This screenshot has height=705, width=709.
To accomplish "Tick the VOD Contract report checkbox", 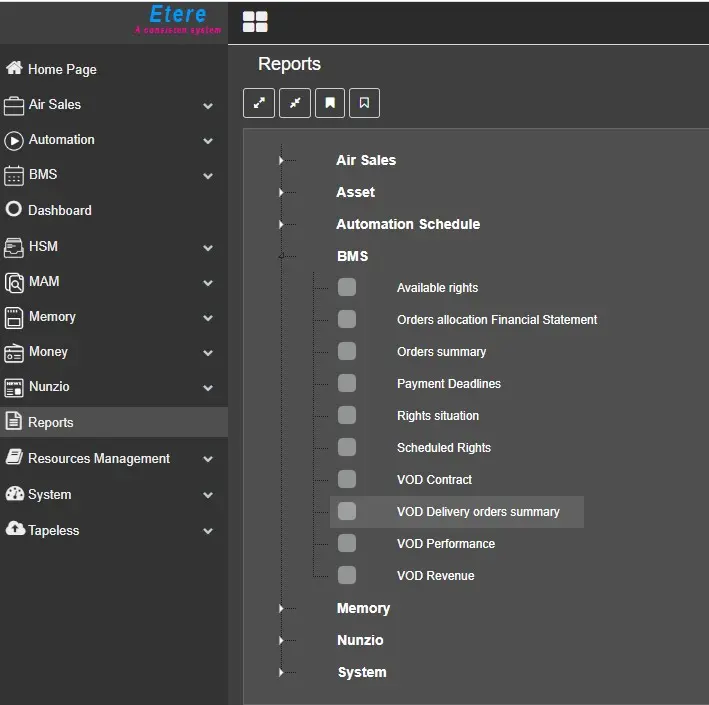I will point(347,480).
